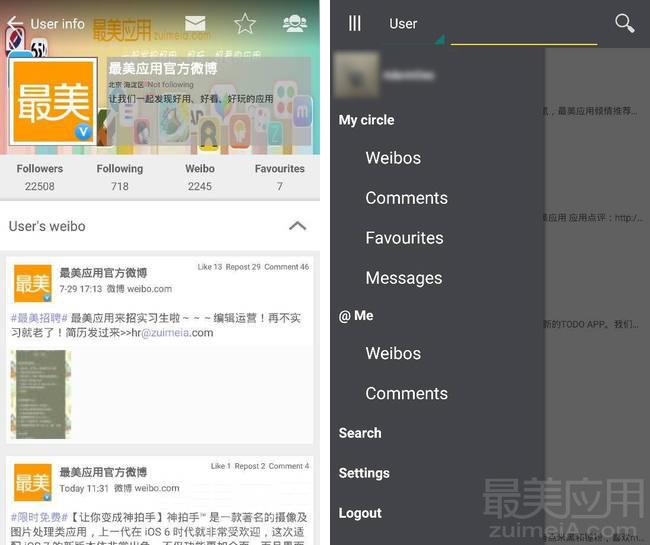Tap the blurred account avatar in drawer
The image size is (650, 545).
(357, 75)
